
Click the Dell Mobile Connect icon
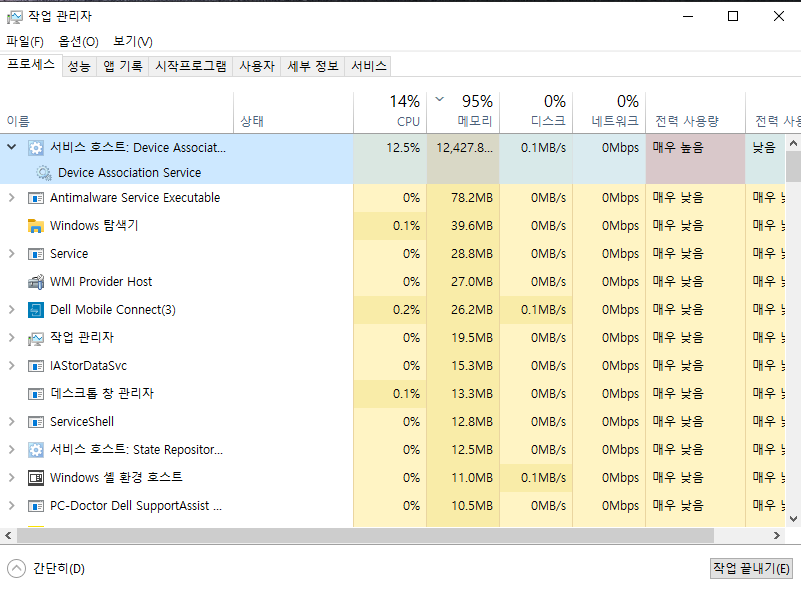[36, 310]
